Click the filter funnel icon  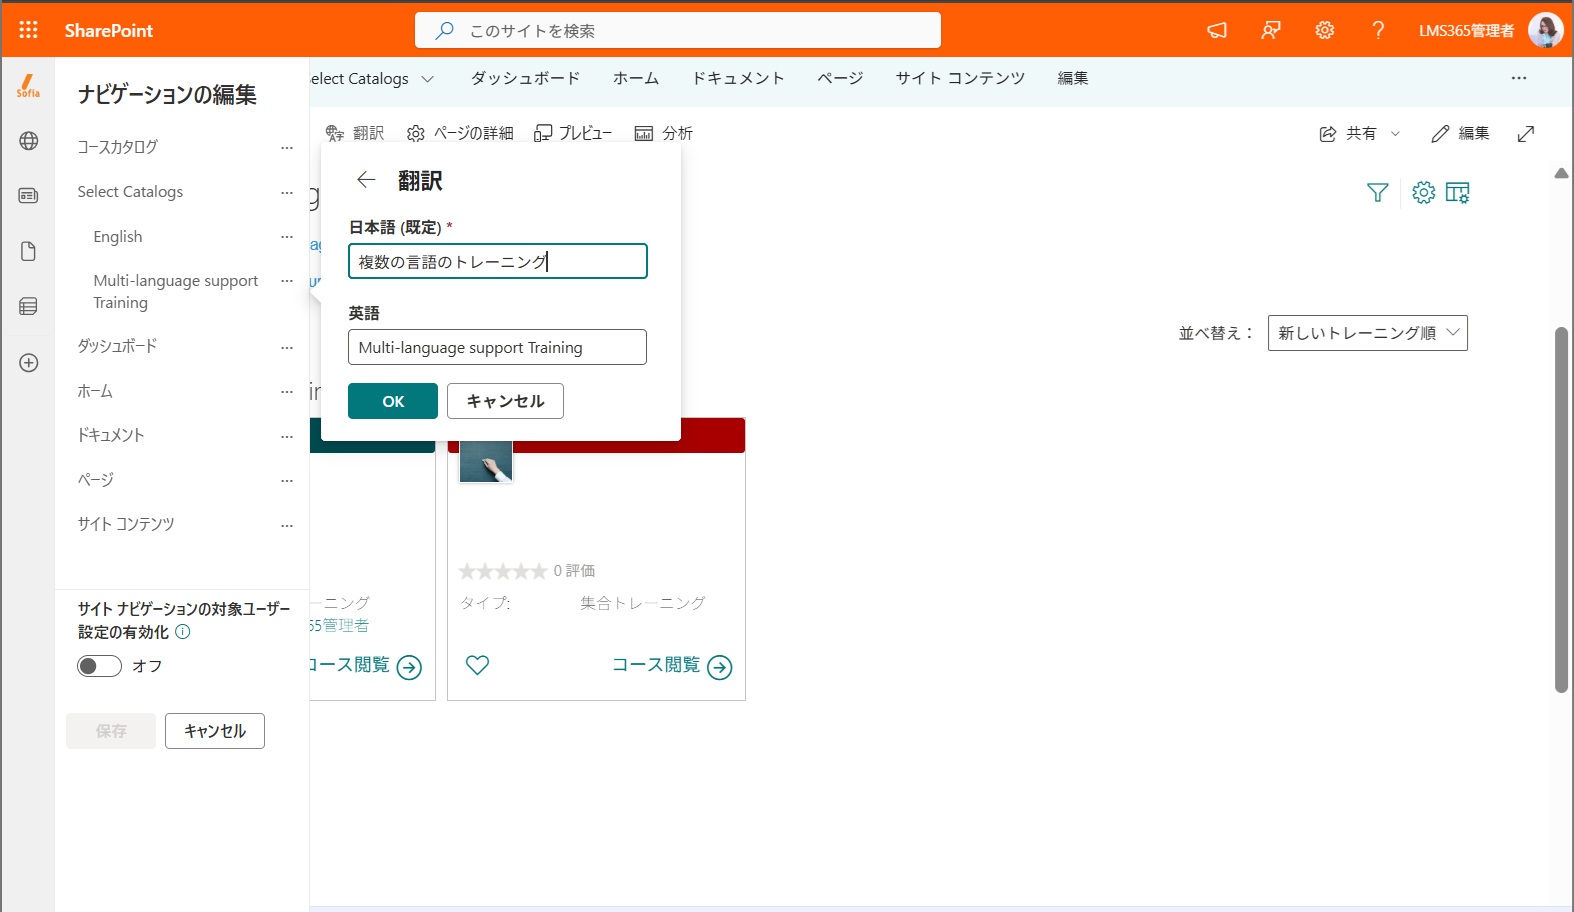[x=1377, y=192]
